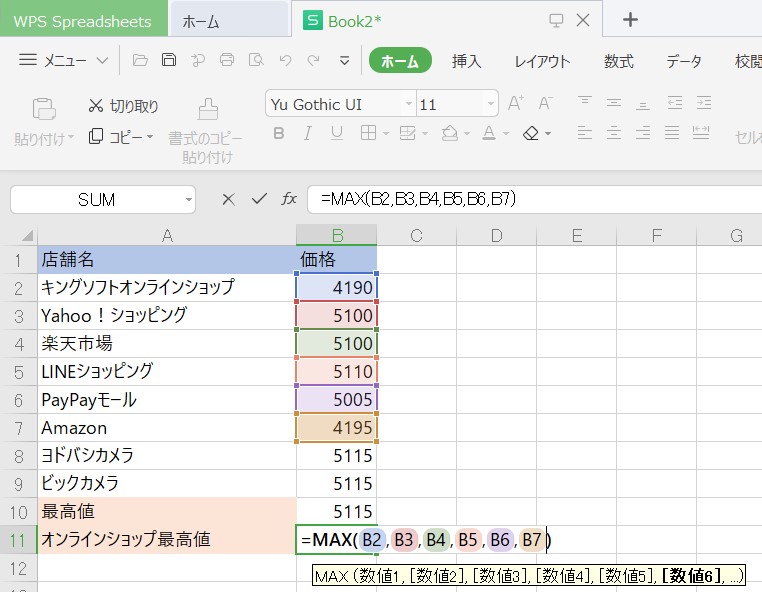
Task: Click the 貼り付け paste icon
Action: [x=44, y=108]
